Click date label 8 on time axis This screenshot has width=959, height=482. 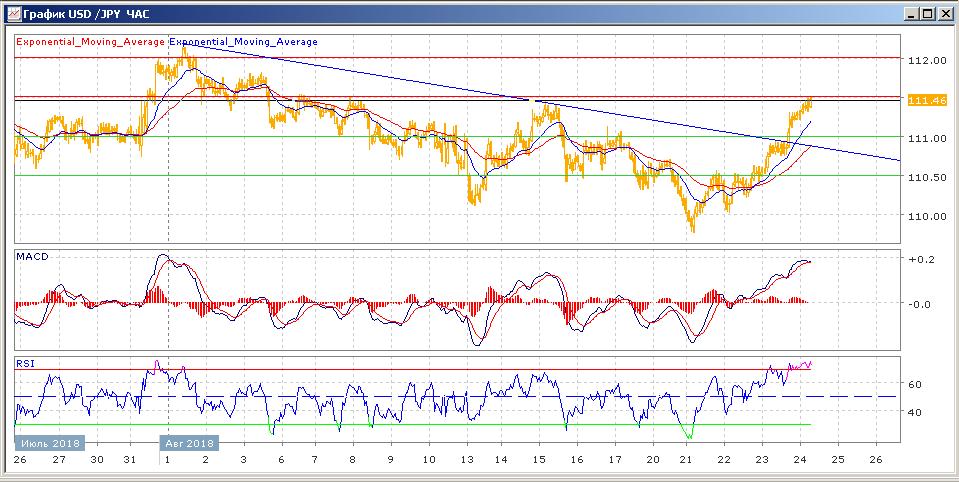point(353,460)
